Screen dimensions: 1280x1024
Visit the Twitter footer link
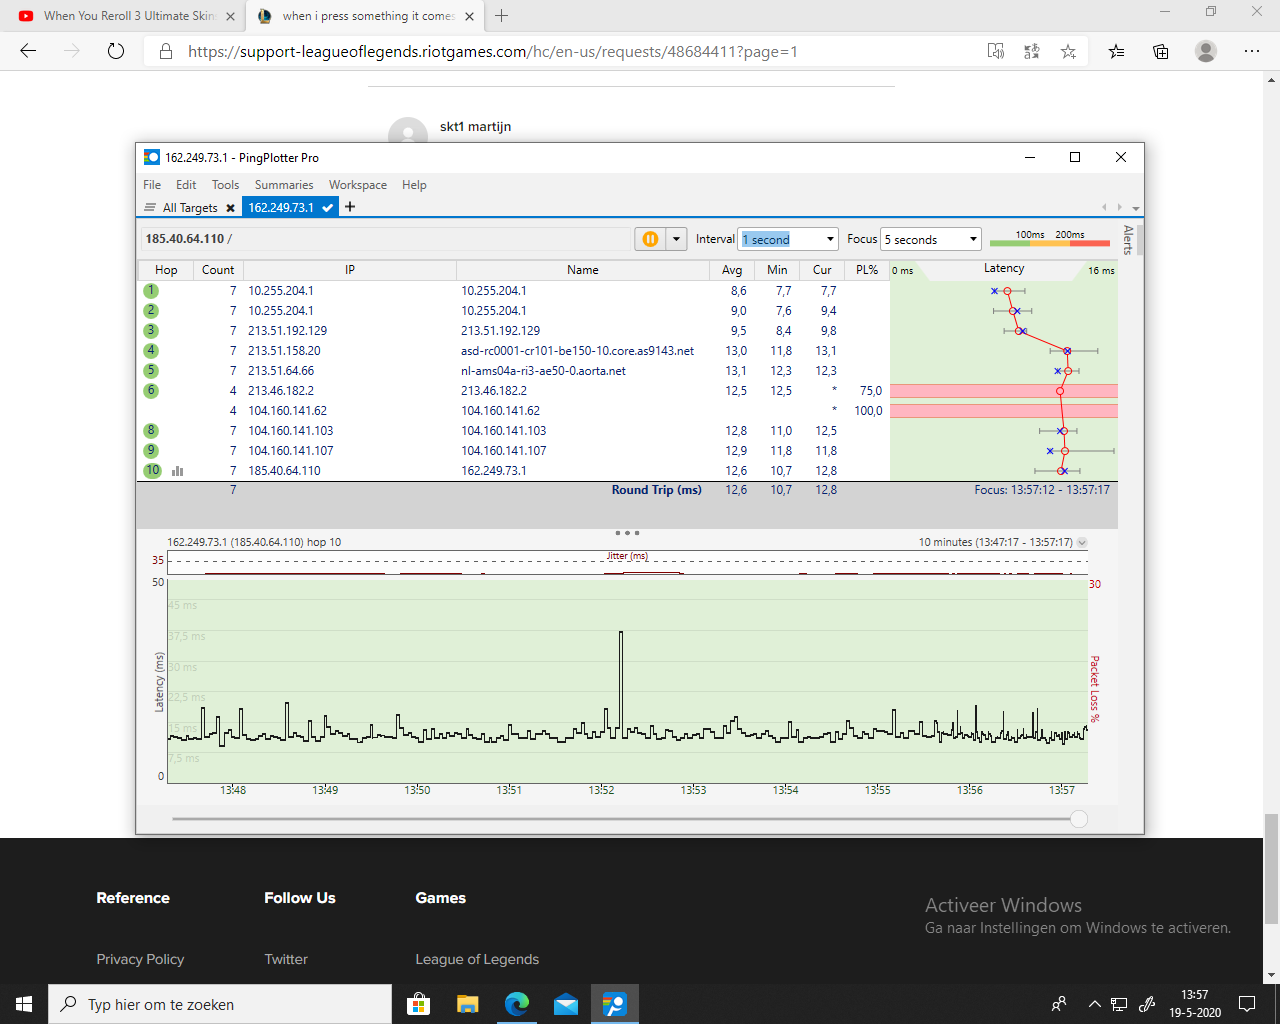(286, 959)
